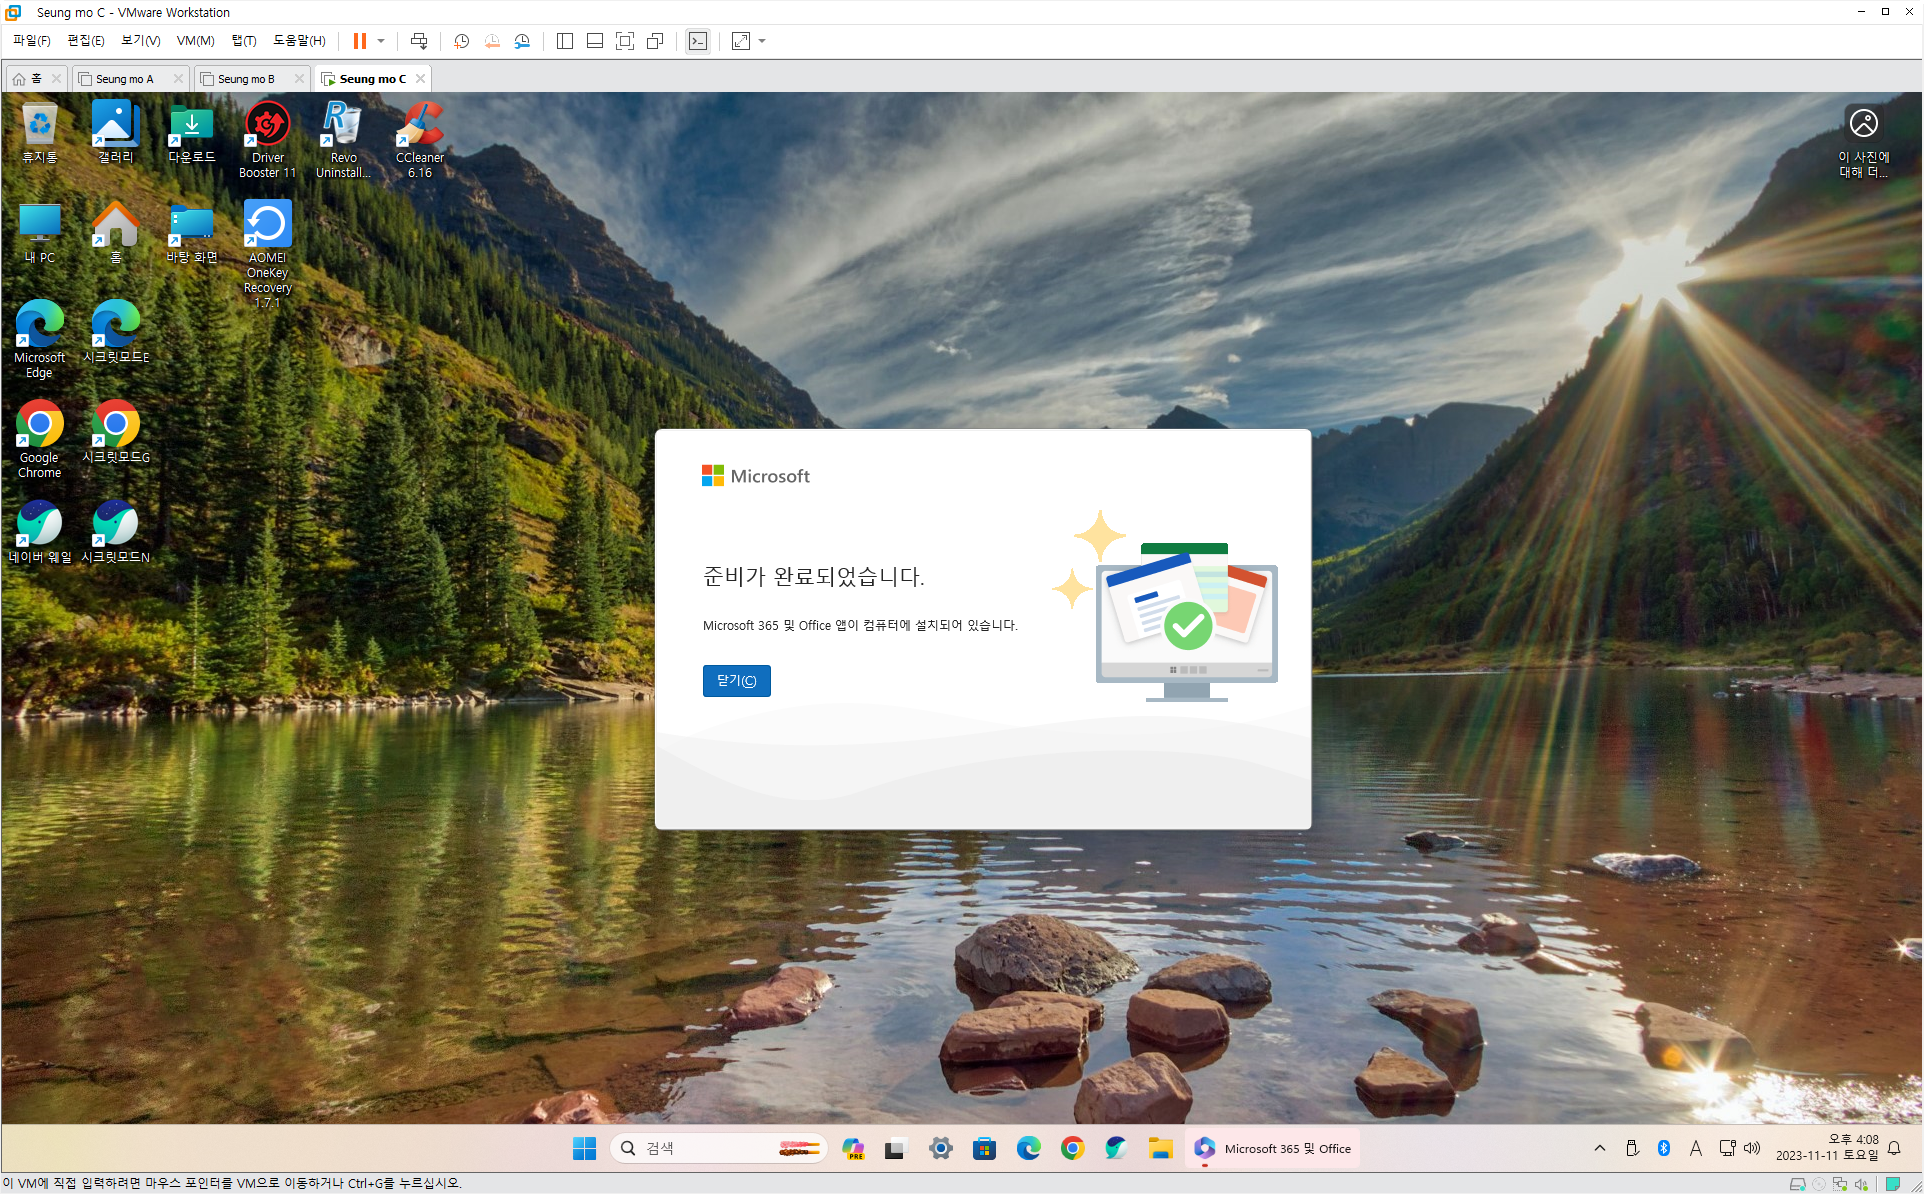Viewport: 1924px width, 1194px height.
Task: Switch to Unity mode icon
Action: click(x=655, y=41)
